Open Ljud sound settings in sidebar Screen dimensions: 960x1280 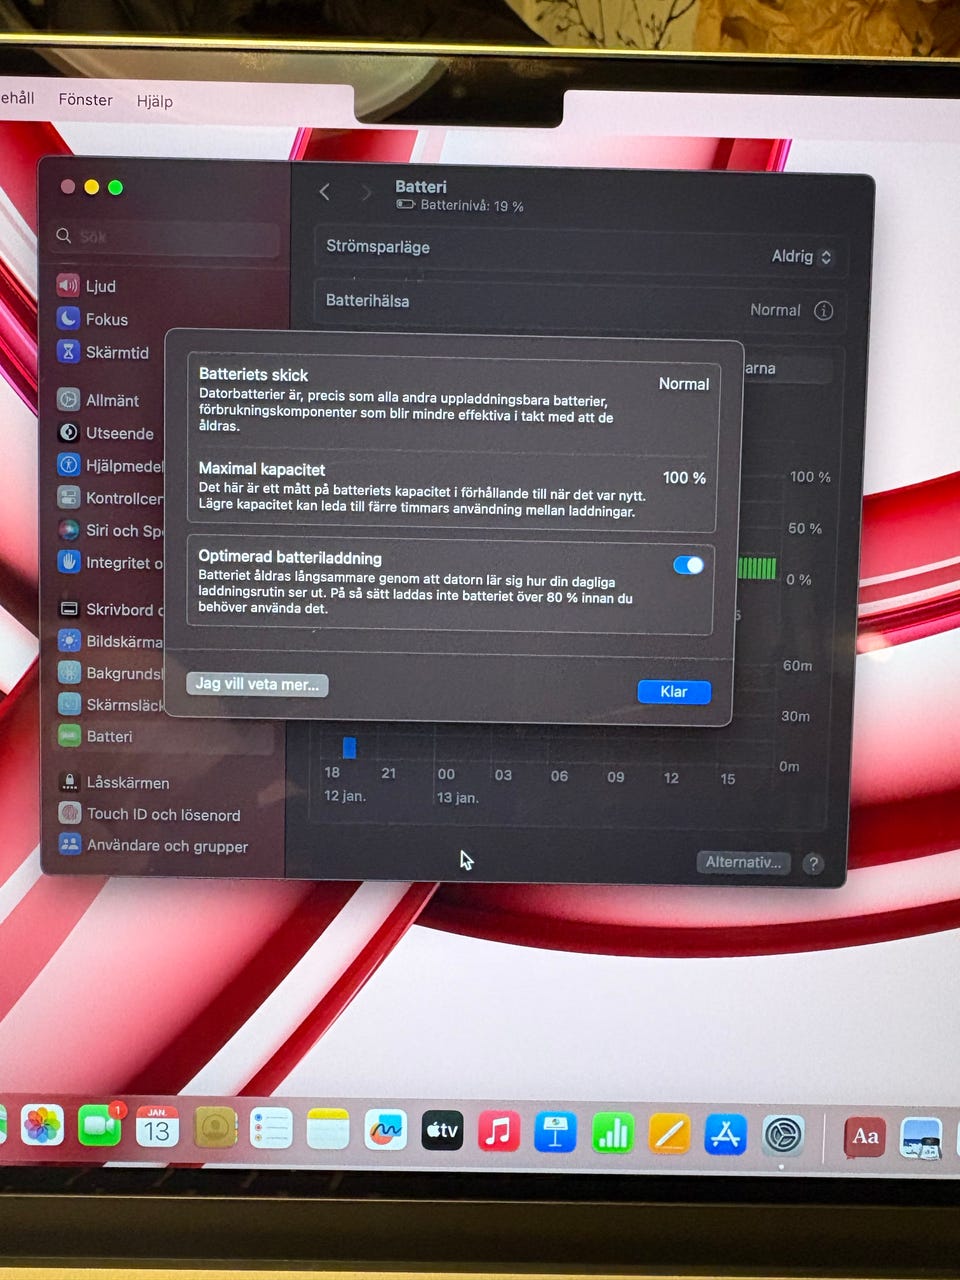pyautogui.click(x=100, y=286)
